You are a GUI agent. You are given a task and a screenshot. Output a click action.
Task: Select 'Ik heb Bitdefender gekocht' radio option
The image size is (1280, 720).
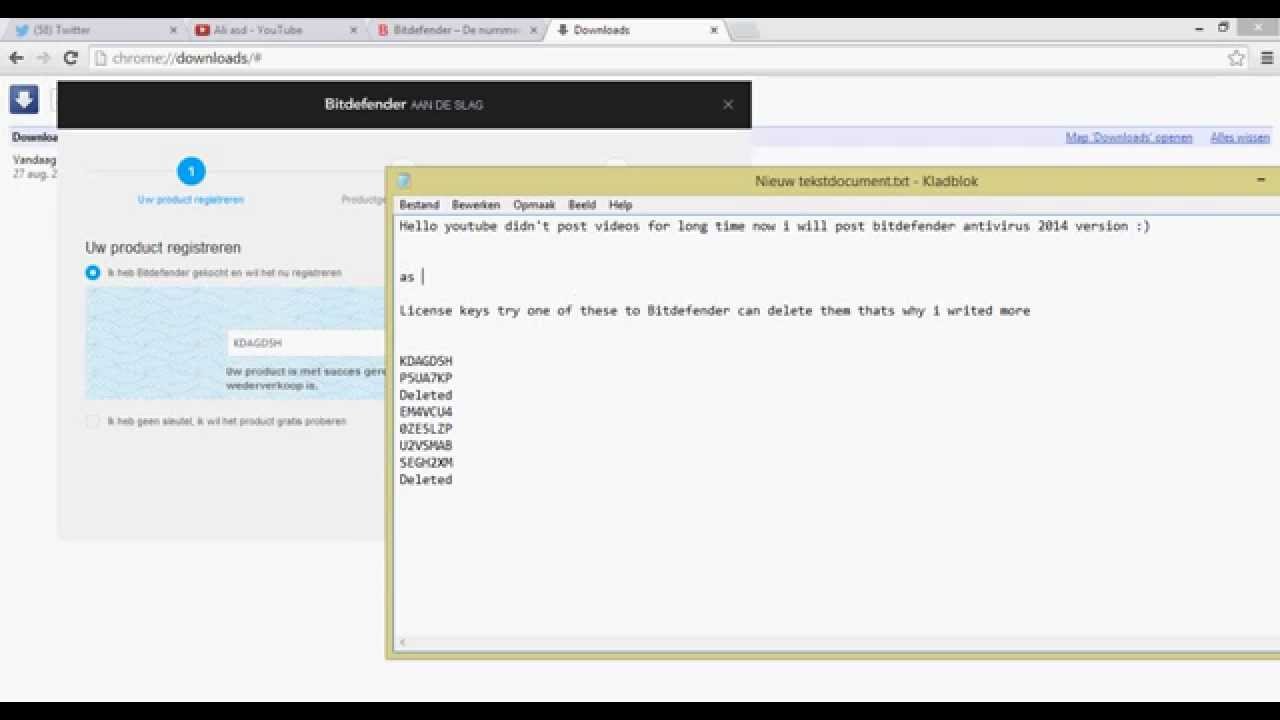tap(93, 272)
